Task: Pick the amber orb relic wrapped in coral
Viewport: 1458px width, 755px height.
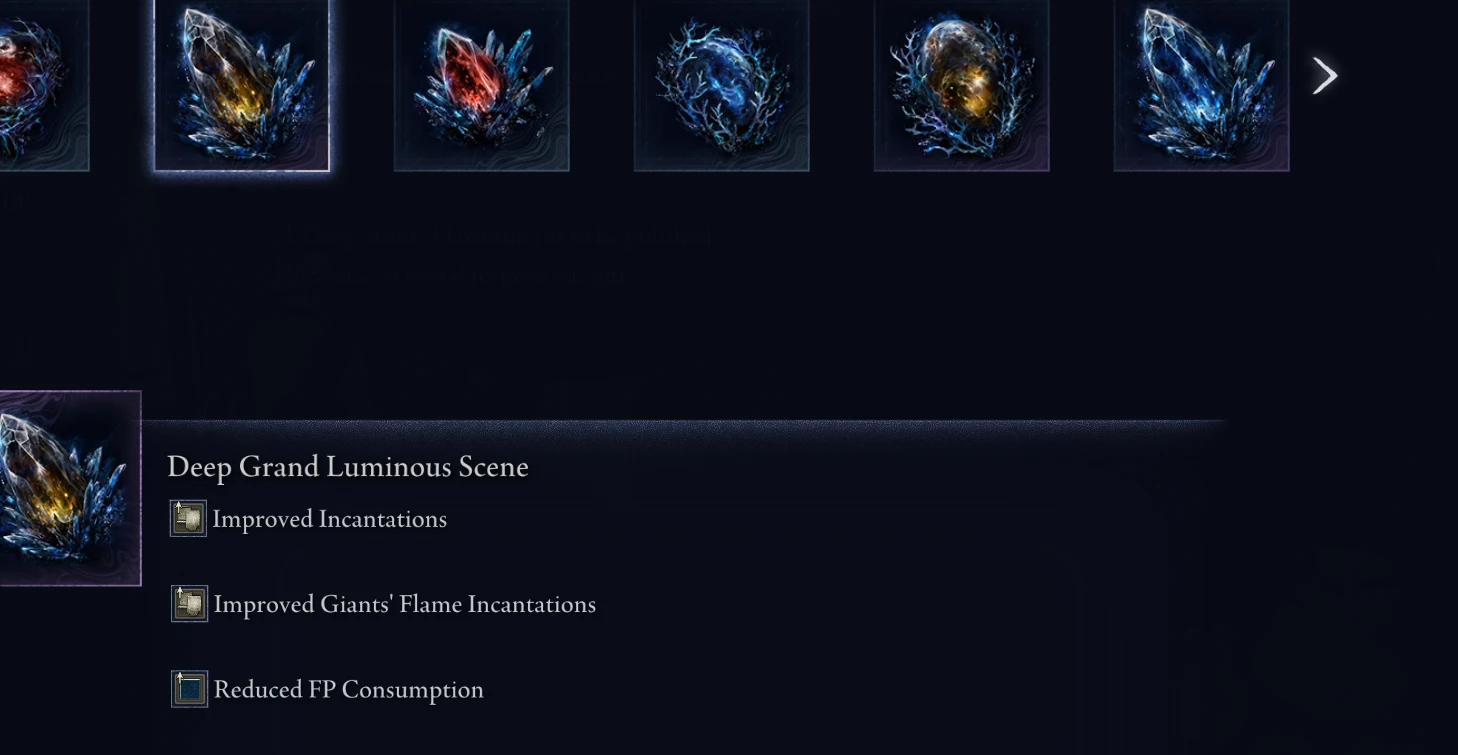Action: (961, 85)
